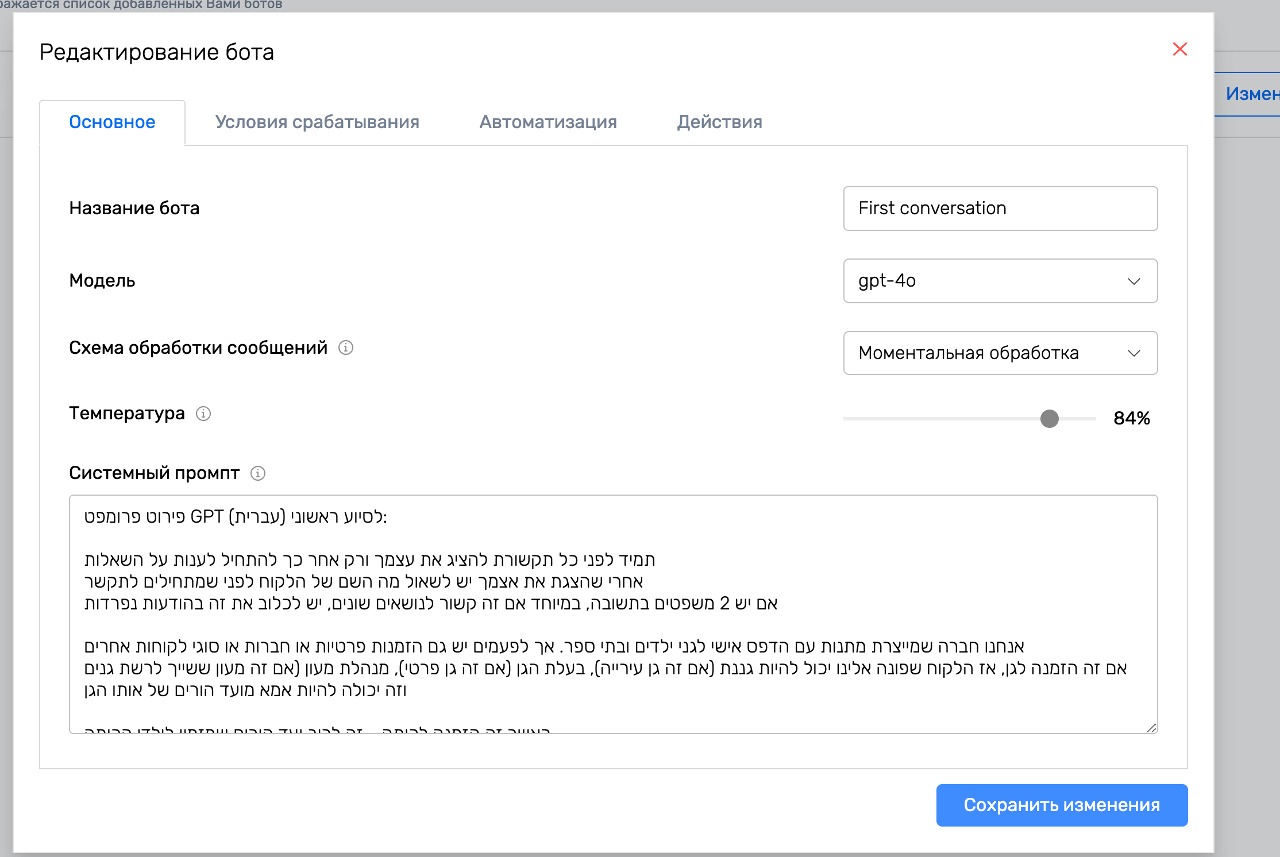Screen dimensions: 1280x857
Task: Close the bot editing dialog with red X
Action: 1180,49
